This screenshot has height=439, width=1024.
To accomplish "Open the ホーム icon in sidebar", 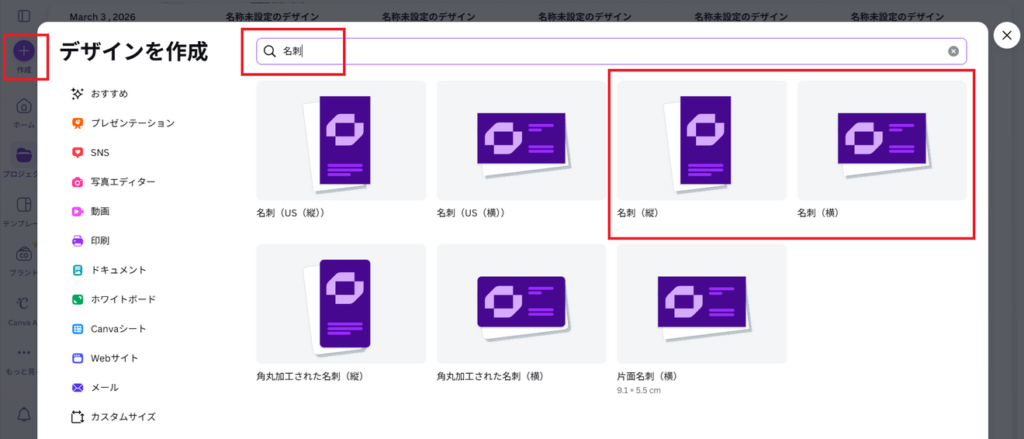I will (24, 106).
